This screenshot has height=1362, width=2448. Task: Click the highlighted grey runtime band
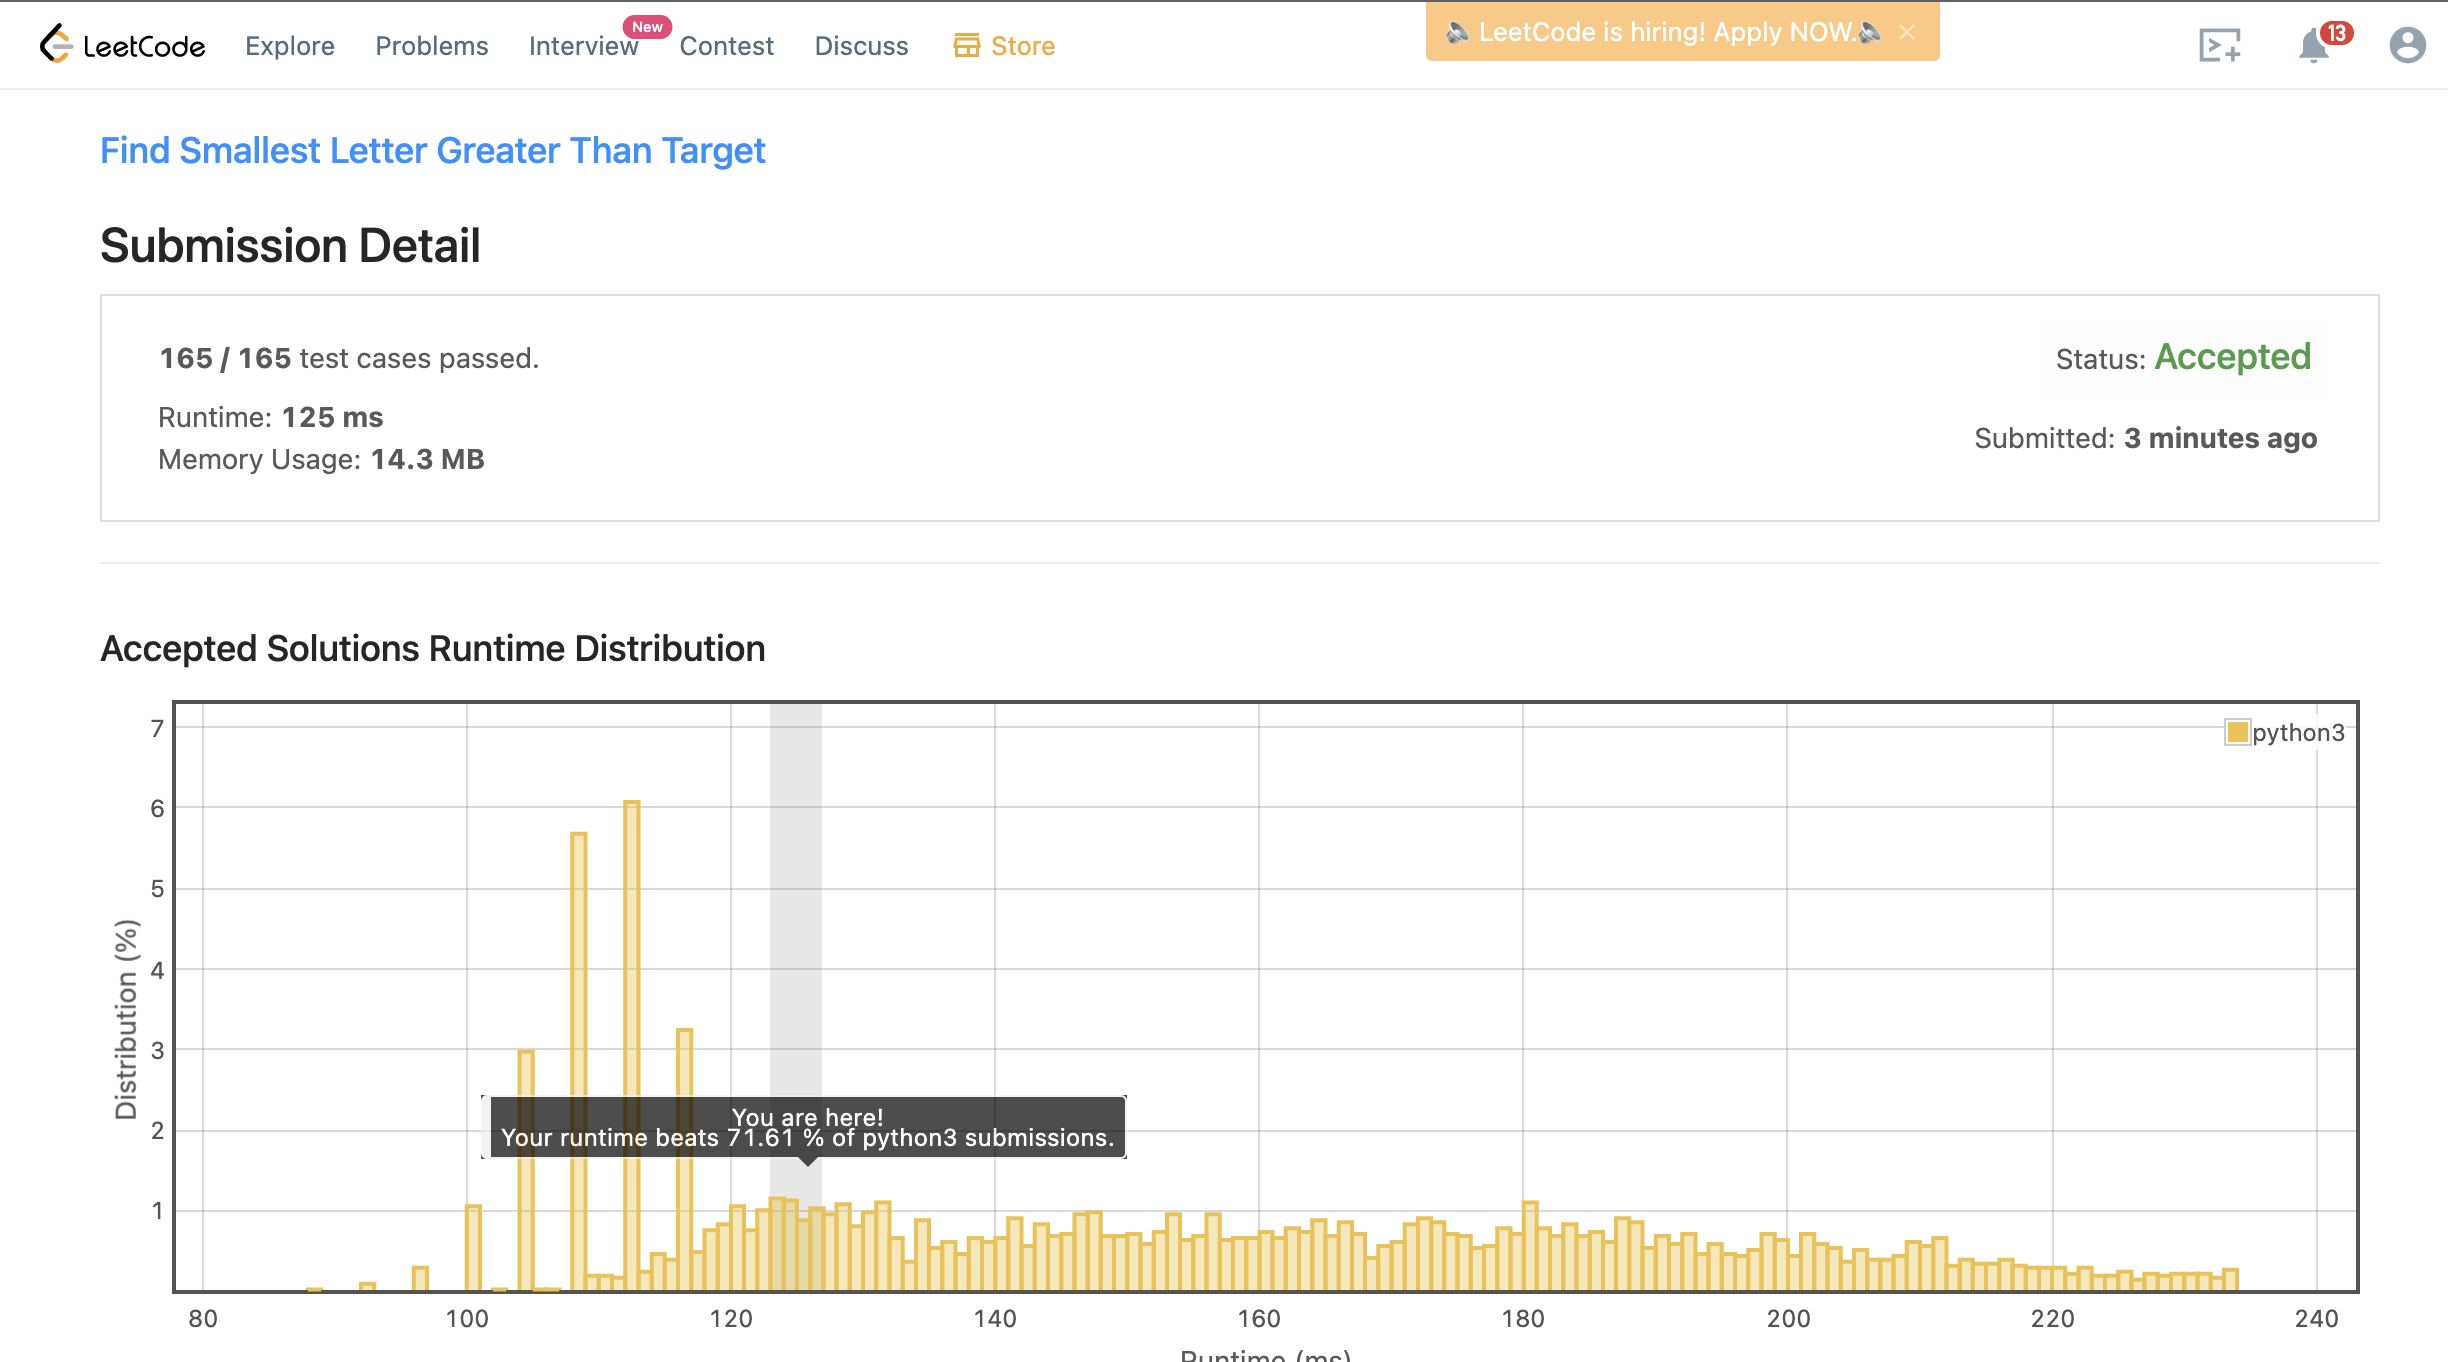(796, 900)
